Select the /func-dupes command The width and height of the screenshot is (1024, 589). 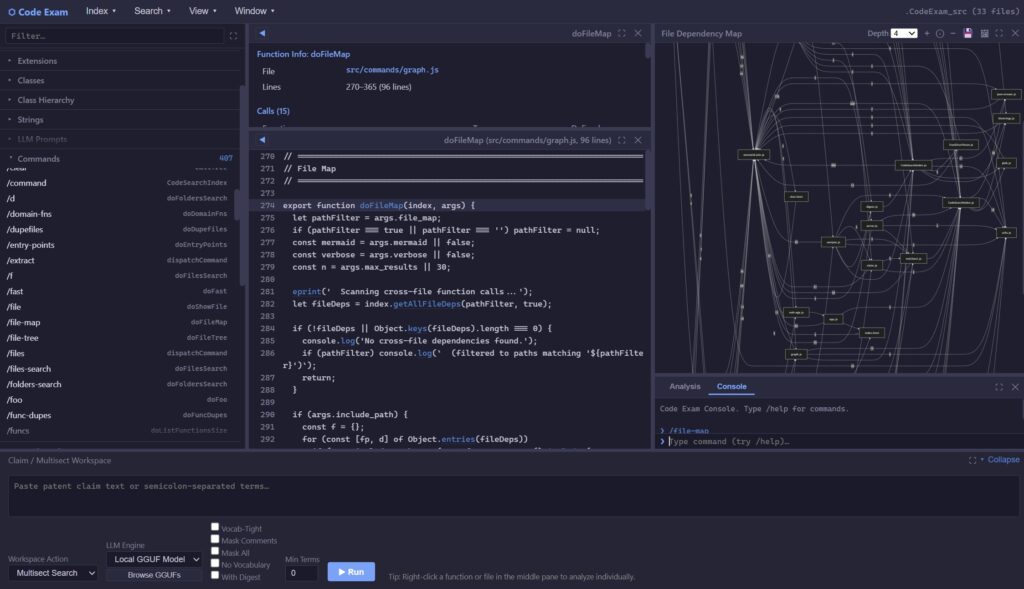click(118, 415)
